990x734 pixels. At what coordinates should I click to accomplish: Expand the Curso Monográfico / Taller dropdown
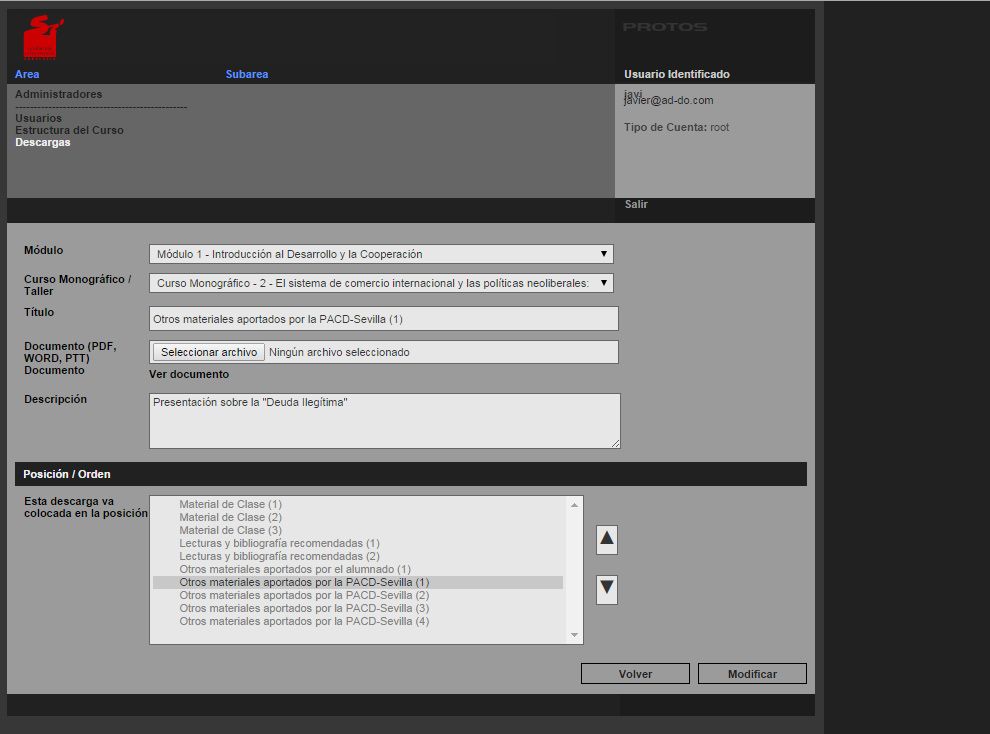(380, 283)
